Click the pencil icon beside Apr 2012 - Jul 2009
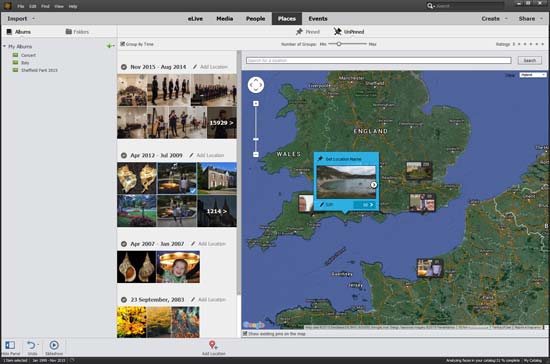 191,155
